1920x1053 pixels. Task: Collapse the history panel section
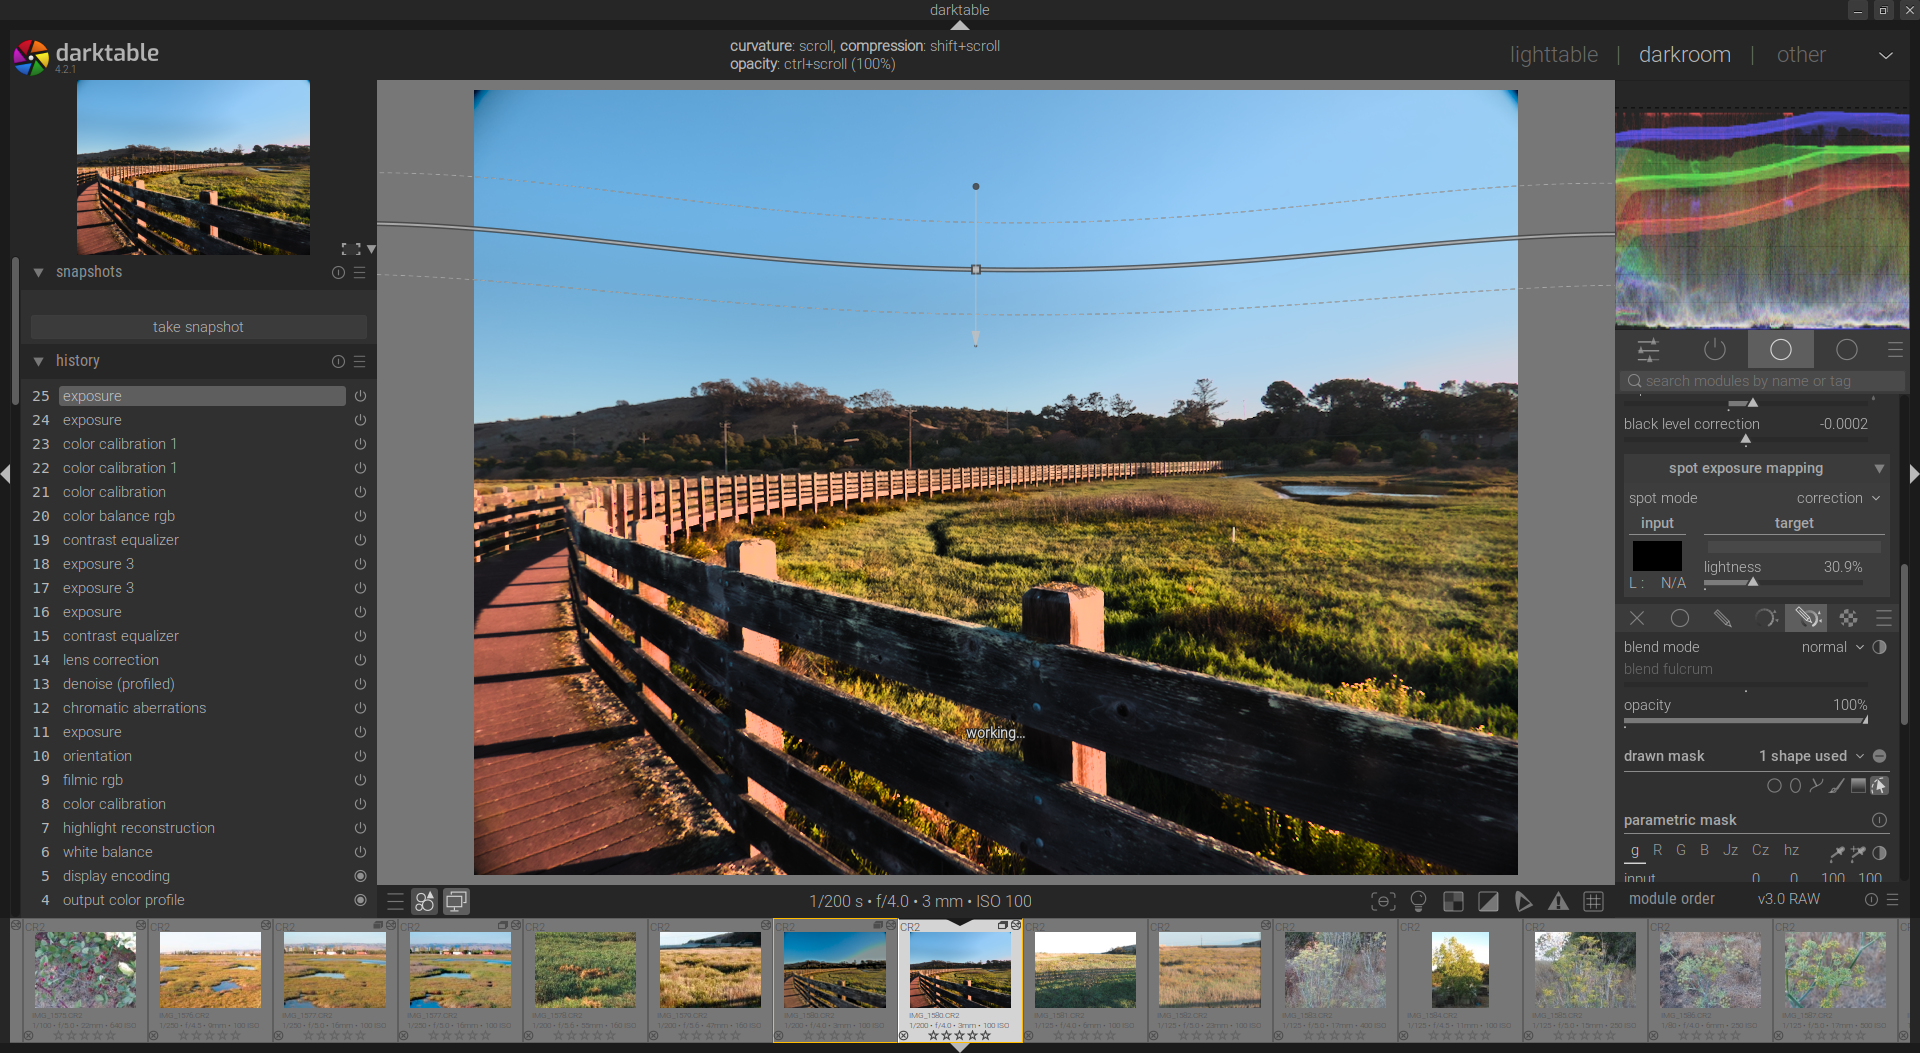tap(39, 361)
